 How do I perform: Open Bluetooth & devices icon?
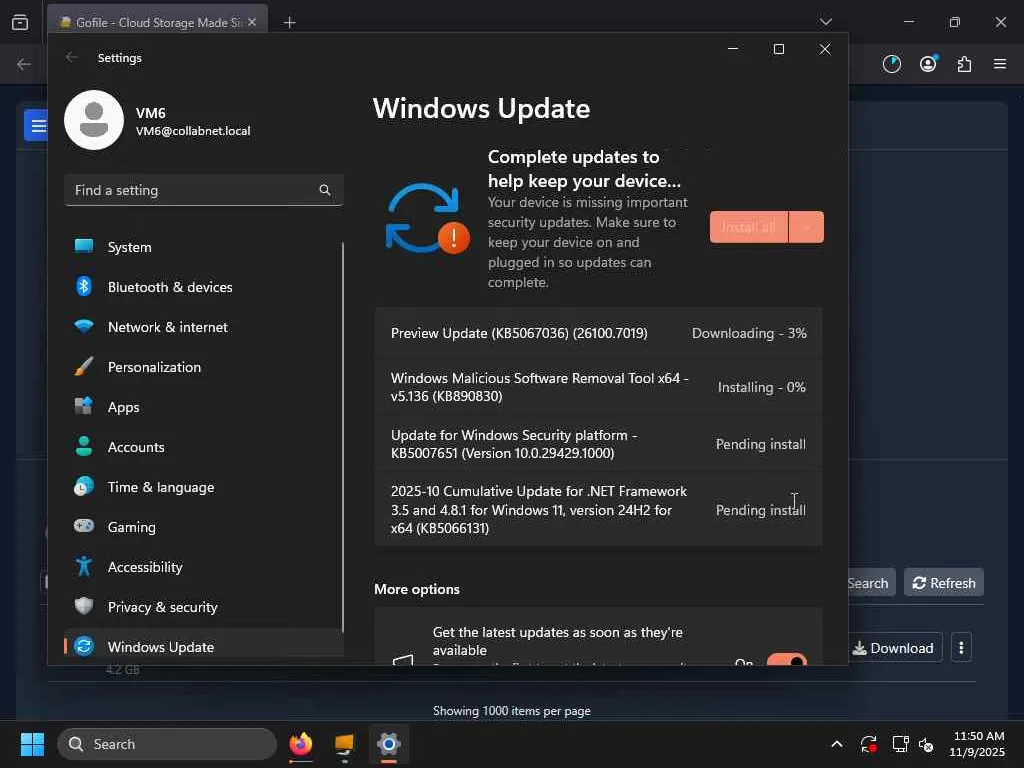(x=84, y=286)
